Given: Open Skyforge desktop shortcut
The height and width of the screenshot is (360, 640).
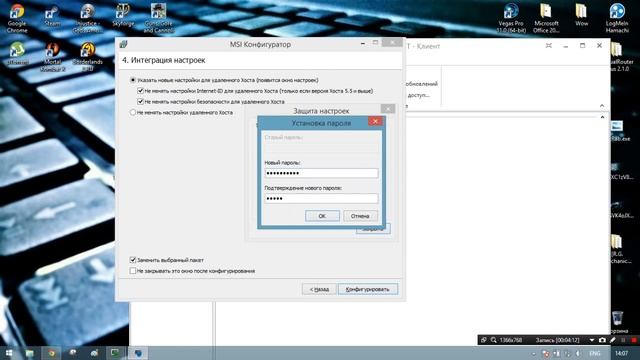Looking at the screenshot, I should pos(123,16).
